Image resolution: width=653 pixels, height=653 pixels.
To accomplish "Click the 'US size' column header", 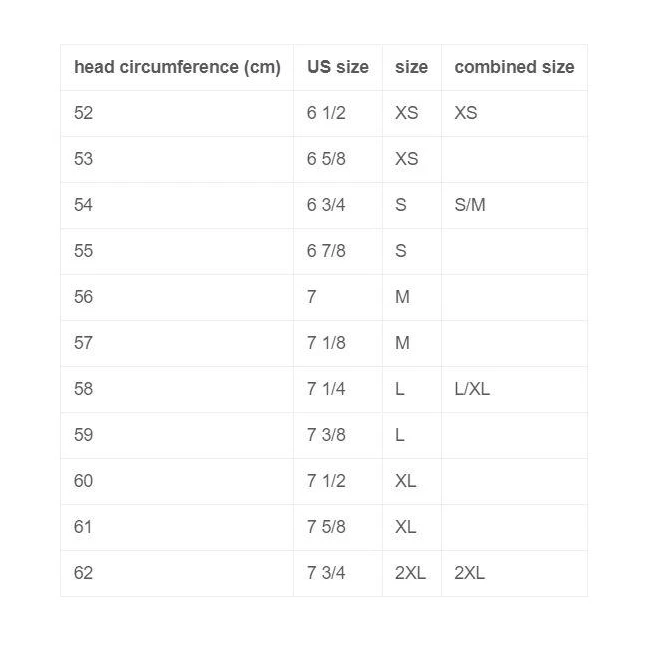I will point(337,68).
